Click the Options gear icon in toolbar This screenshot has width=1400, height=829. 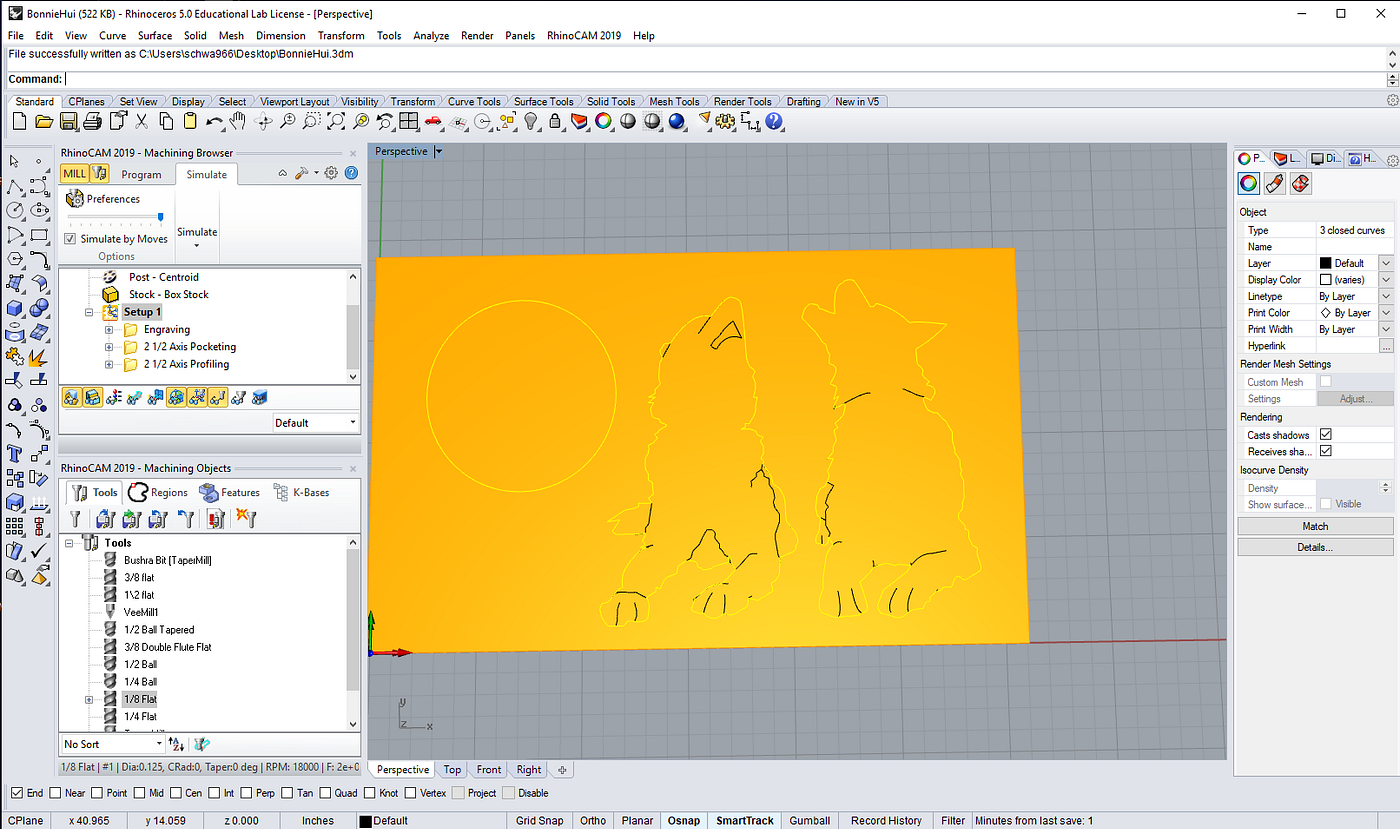click(725, 121)
